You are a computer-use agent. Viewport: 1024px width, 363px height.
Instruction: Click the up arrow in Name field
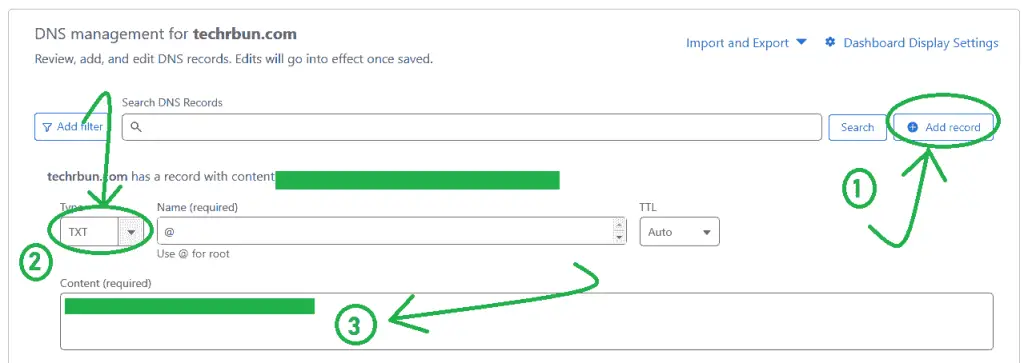[x=620, y=225]
